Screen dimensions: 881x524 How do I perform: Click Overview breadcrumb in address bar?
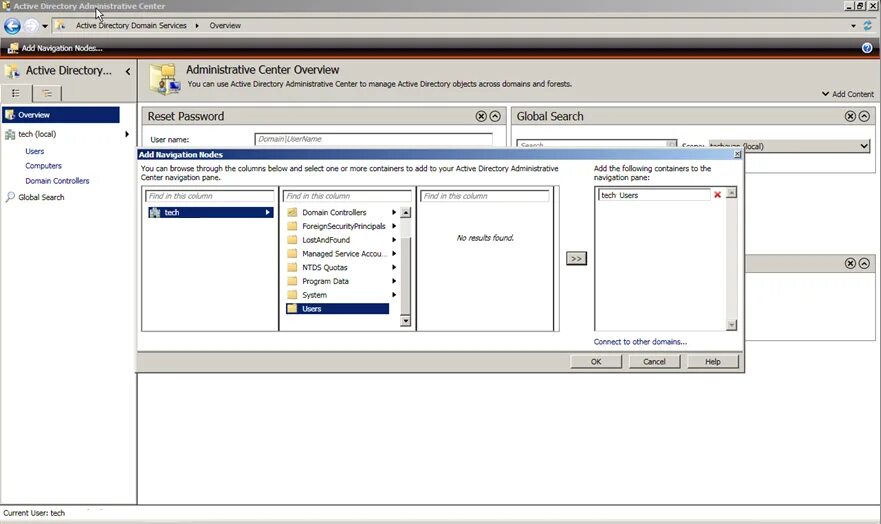pos(225,26)
